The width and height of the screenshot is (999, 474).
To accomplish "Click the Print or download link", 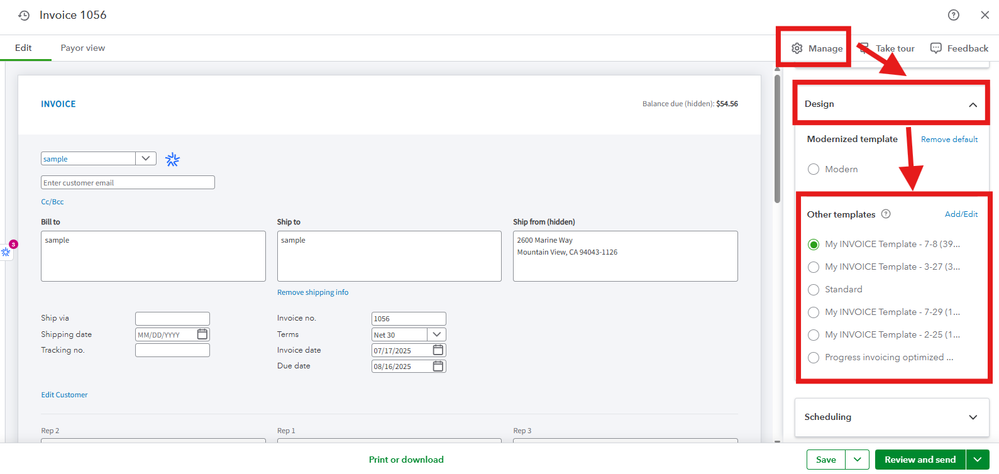I will [x=406, y=459].
